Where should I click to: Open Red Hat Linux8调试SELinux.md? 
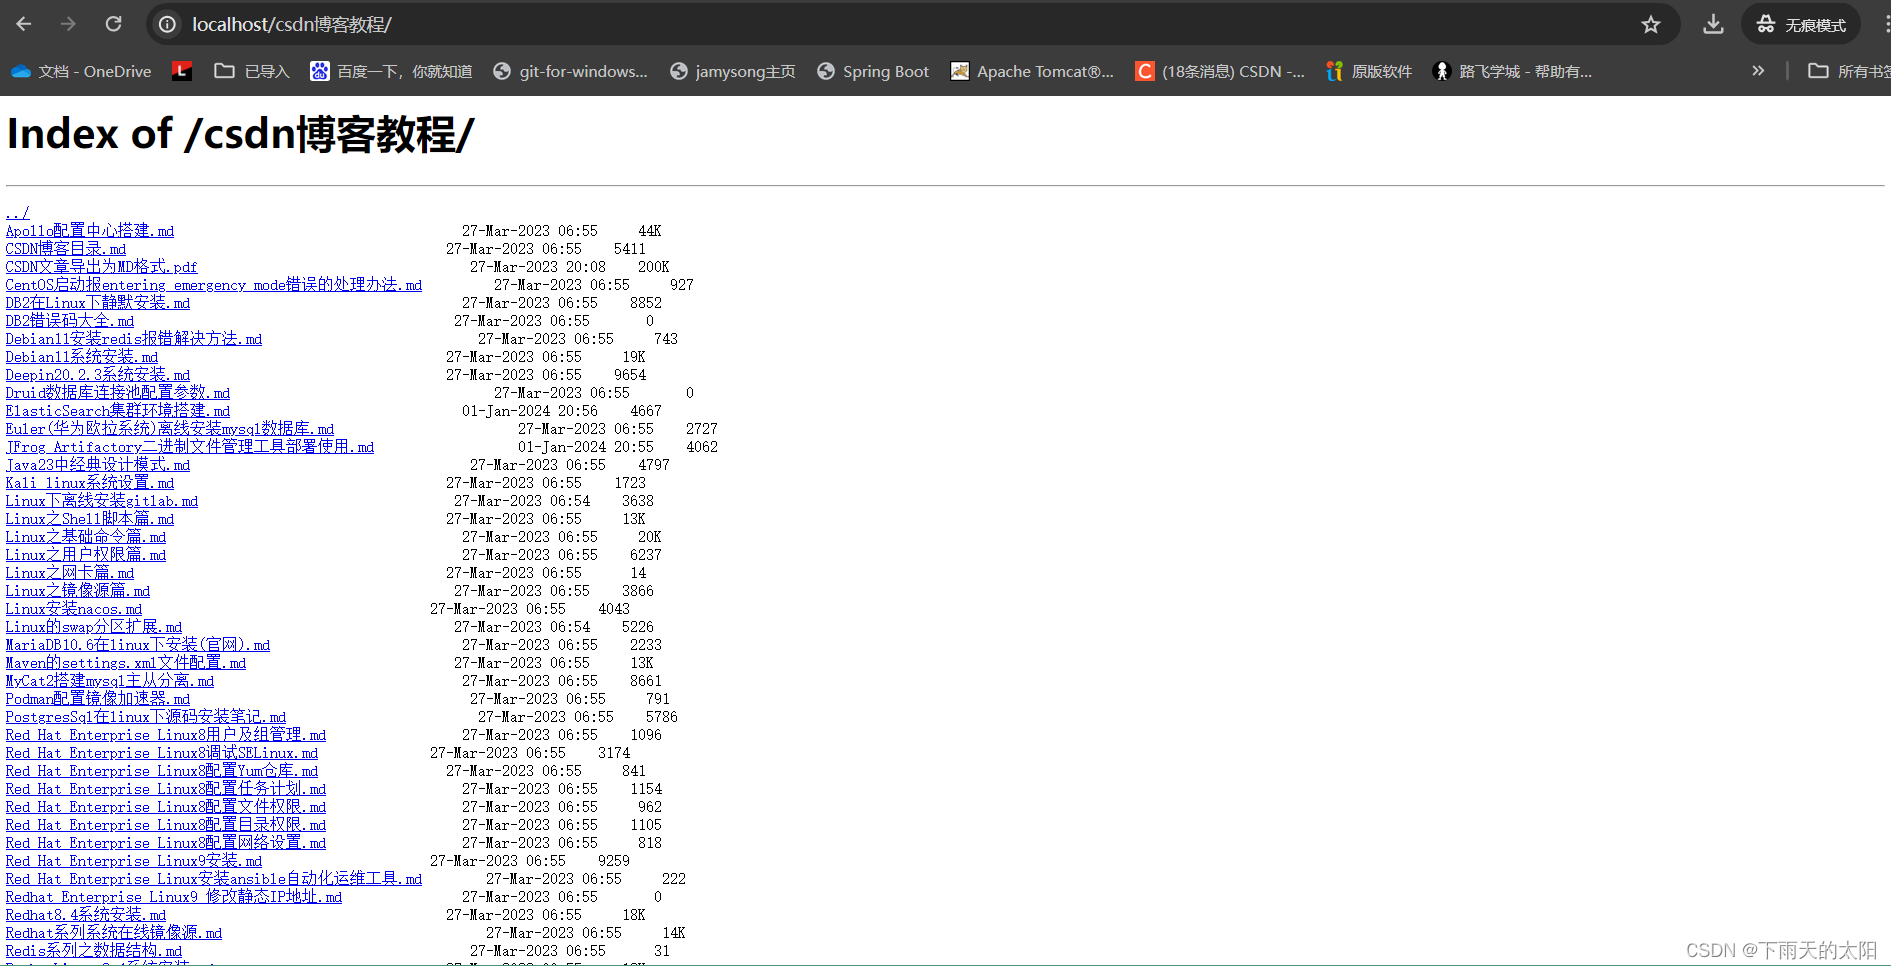pos(162,753)
